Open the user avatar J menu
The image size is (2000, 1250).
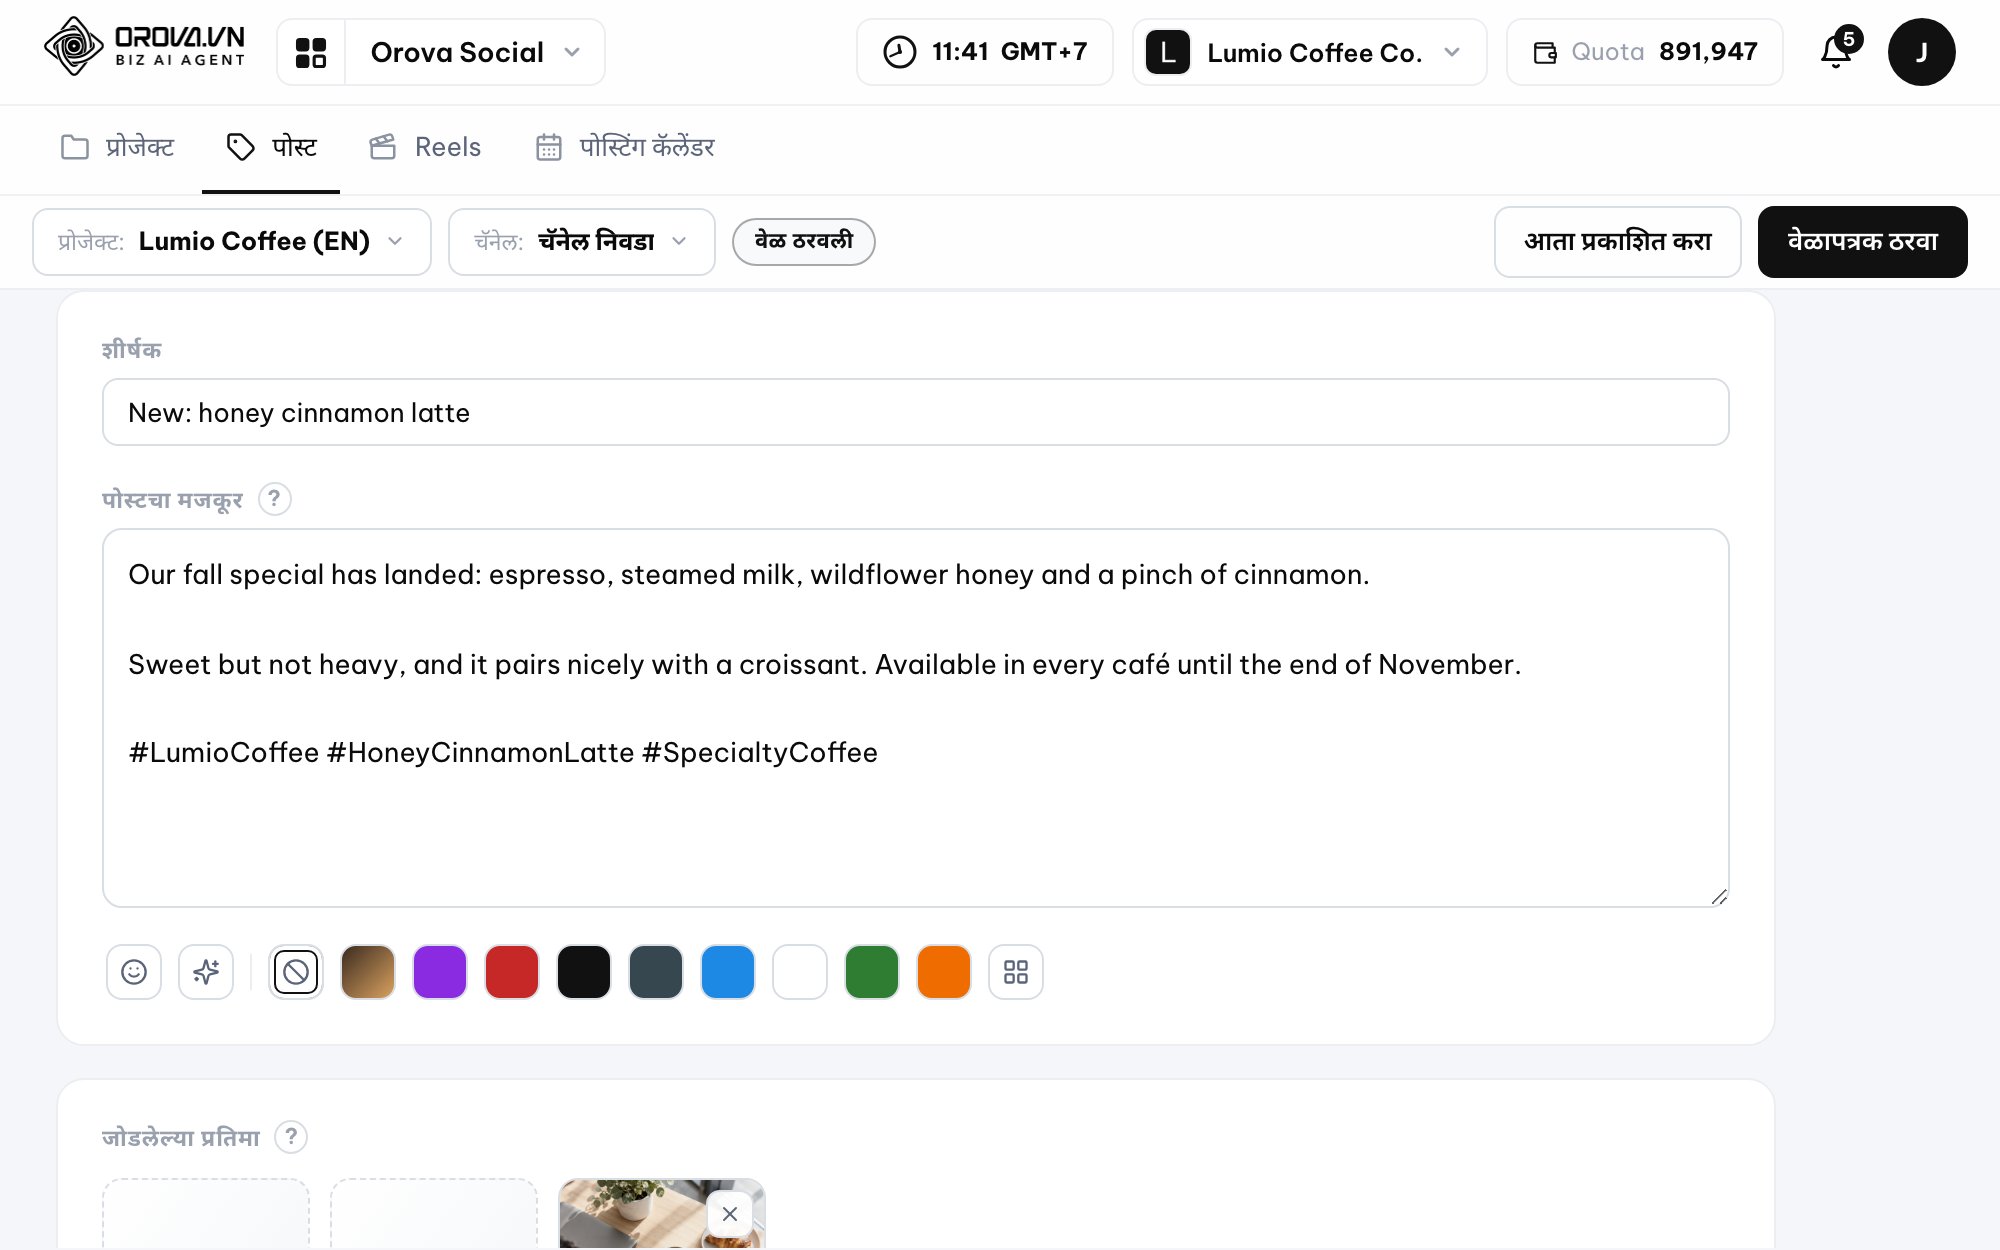coord(1921,52)
